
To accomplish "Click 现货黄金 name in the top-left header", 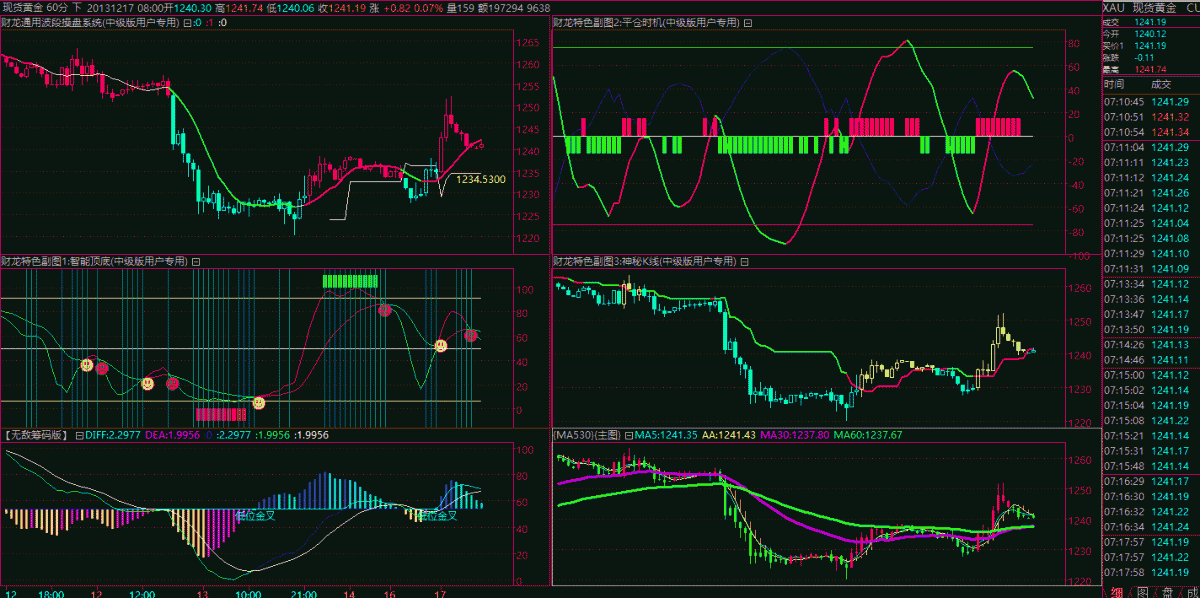I will 22,7.
